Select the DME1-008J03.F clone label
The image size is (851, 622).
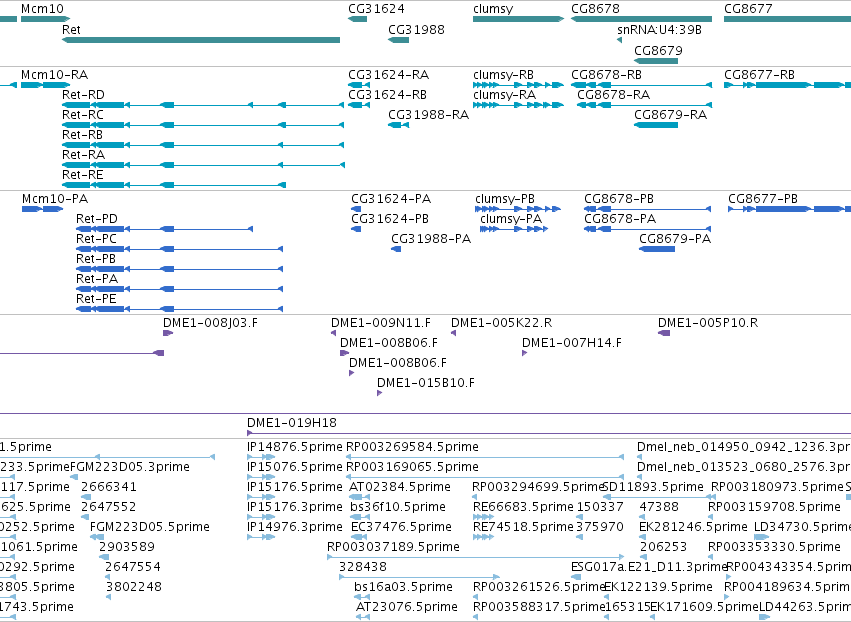pyautogui.click(x=210, y=323)
